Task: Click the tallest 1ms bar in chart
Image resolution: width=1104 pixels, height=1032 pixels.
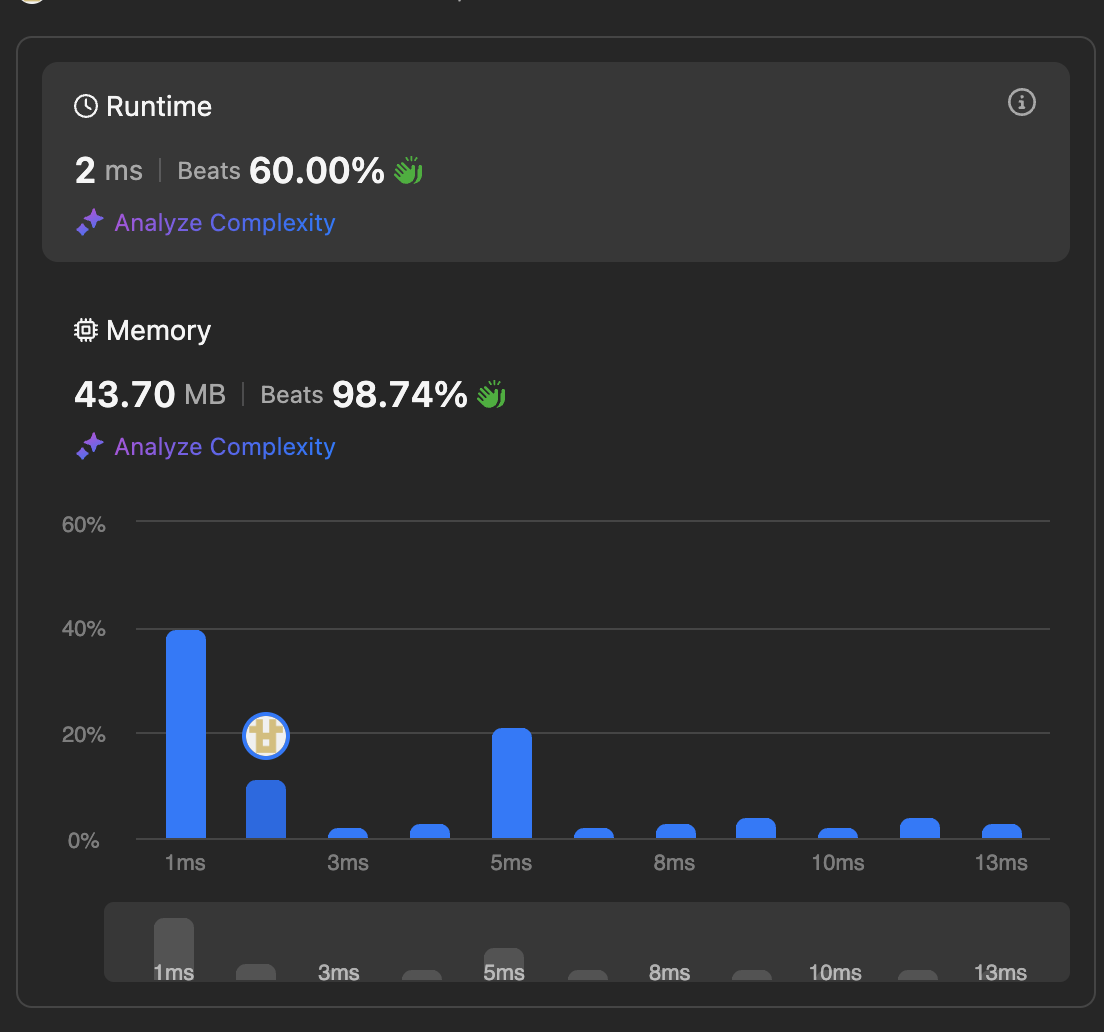Action: click(186, 734)
